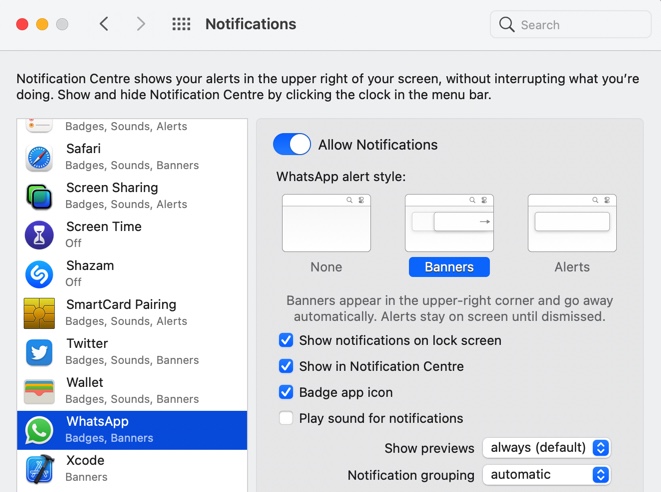661x492 pixels.
Task: Click the Twitter bird icon
Action: coord(39,352)
